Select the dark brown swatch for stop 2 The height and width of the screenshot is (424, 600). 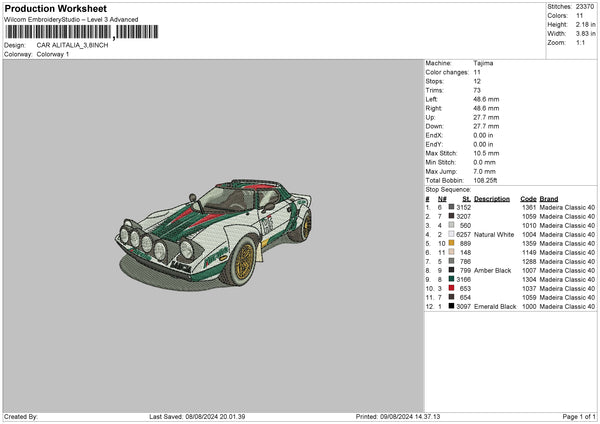[452, 216]
